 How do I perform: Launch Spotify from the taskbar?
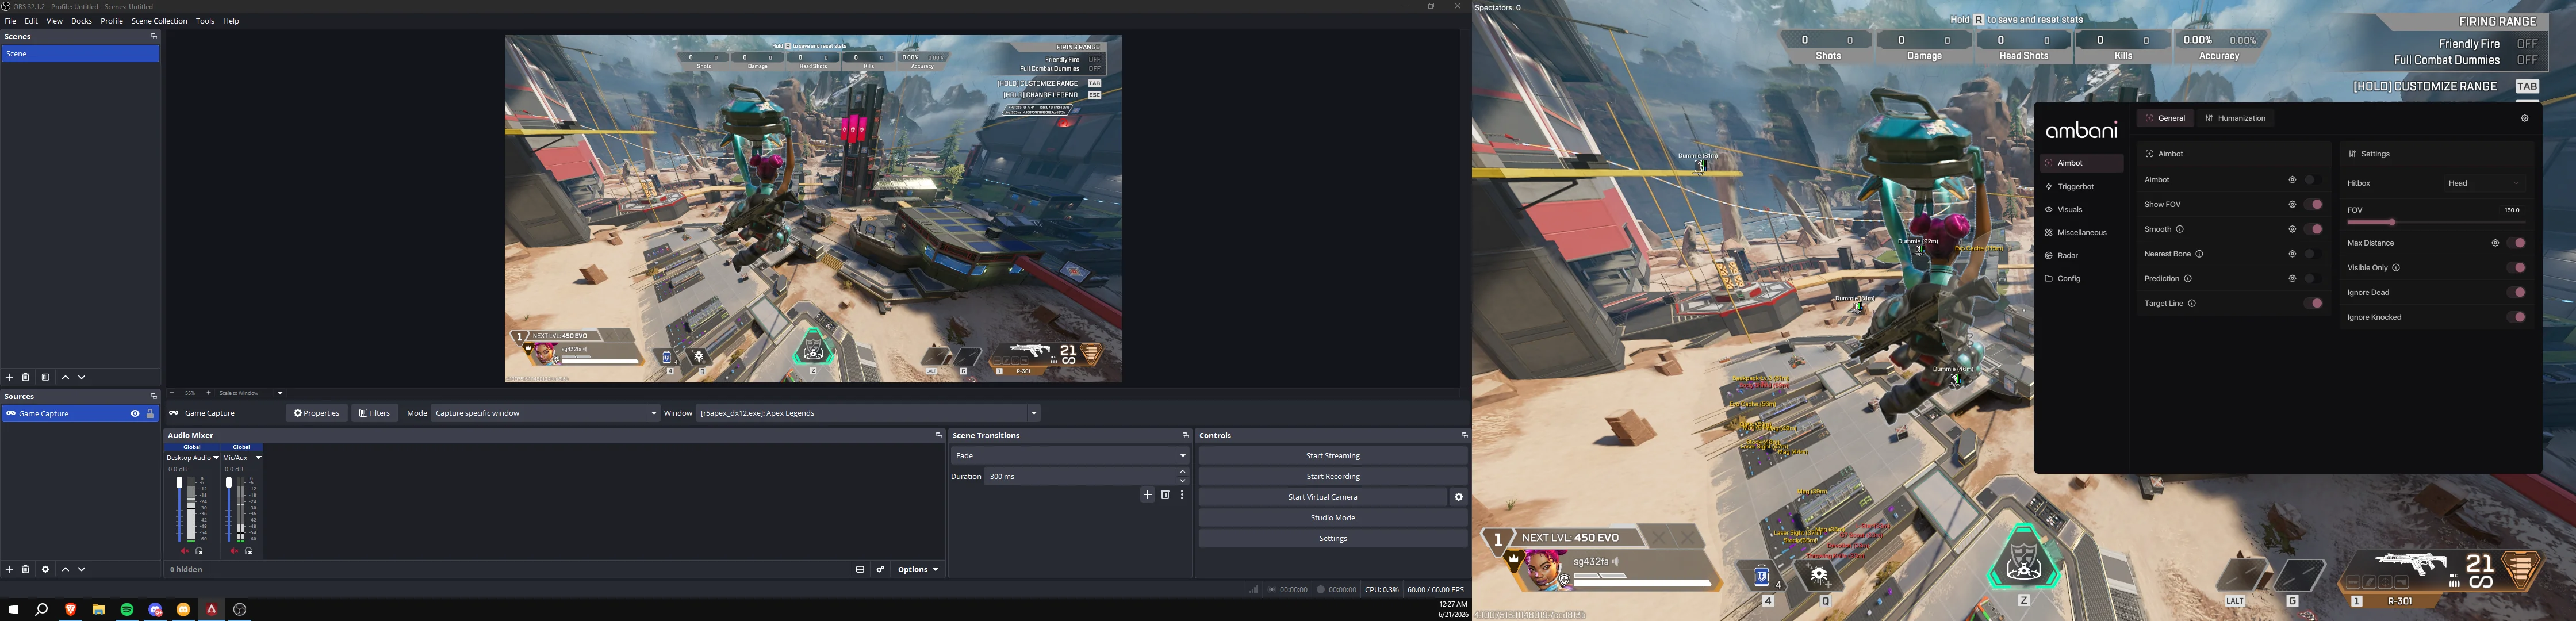click(x=127, y=609)
